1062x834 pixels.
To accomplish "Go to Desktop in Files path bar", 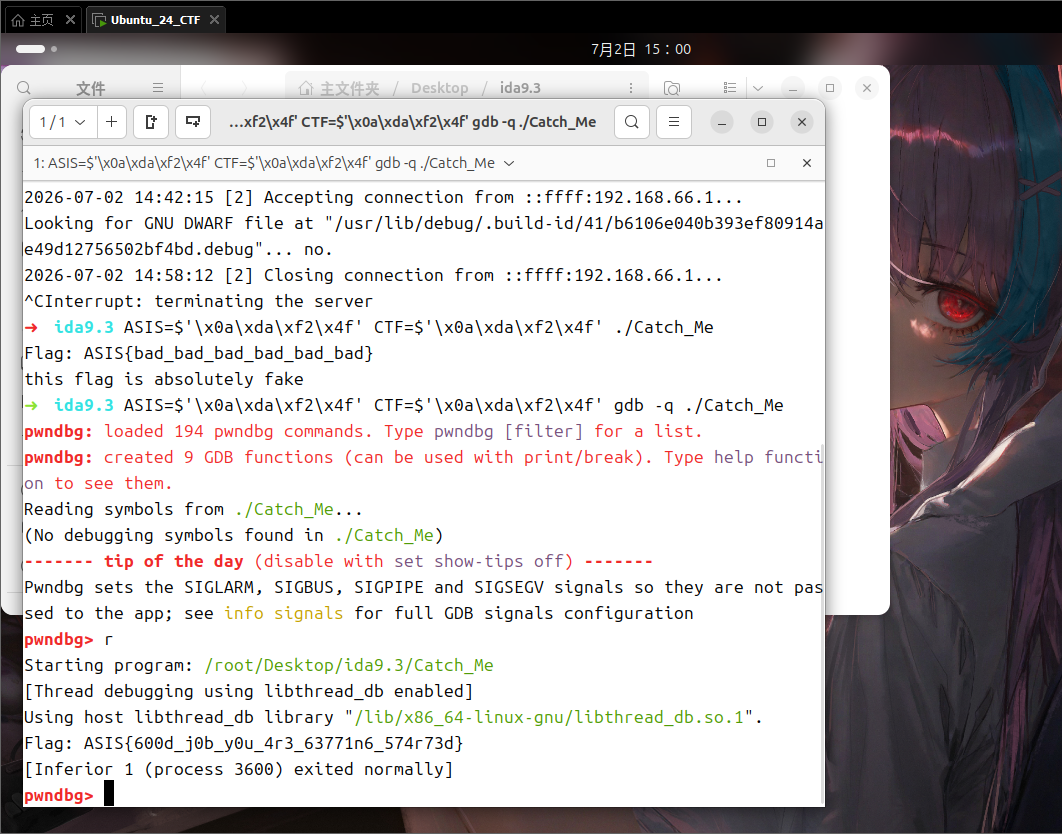I will click(x=440, y=88).
